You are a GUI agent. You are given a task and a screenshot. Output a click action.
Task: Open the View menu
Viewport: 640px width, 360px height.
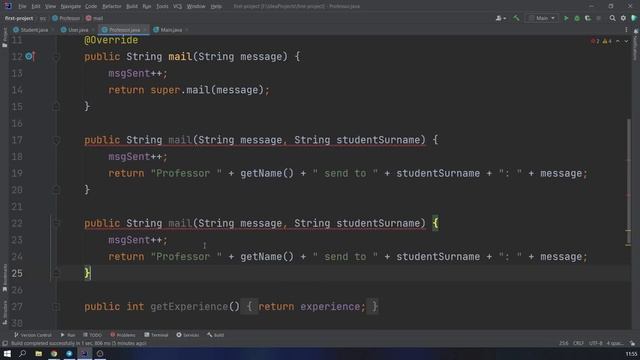[x=50, y=6]
